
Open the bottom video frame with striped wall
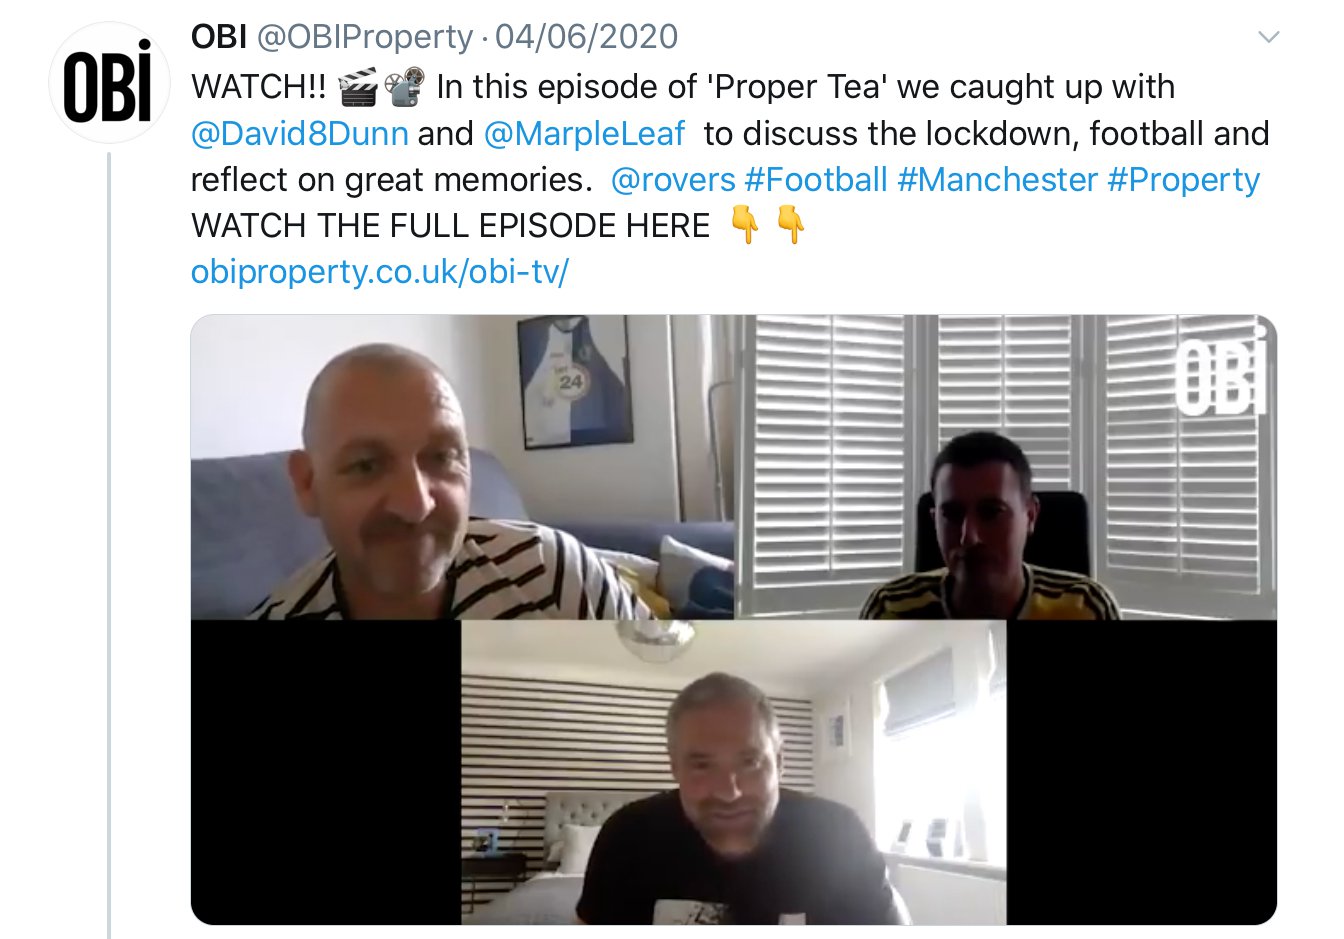pos(734,772)
